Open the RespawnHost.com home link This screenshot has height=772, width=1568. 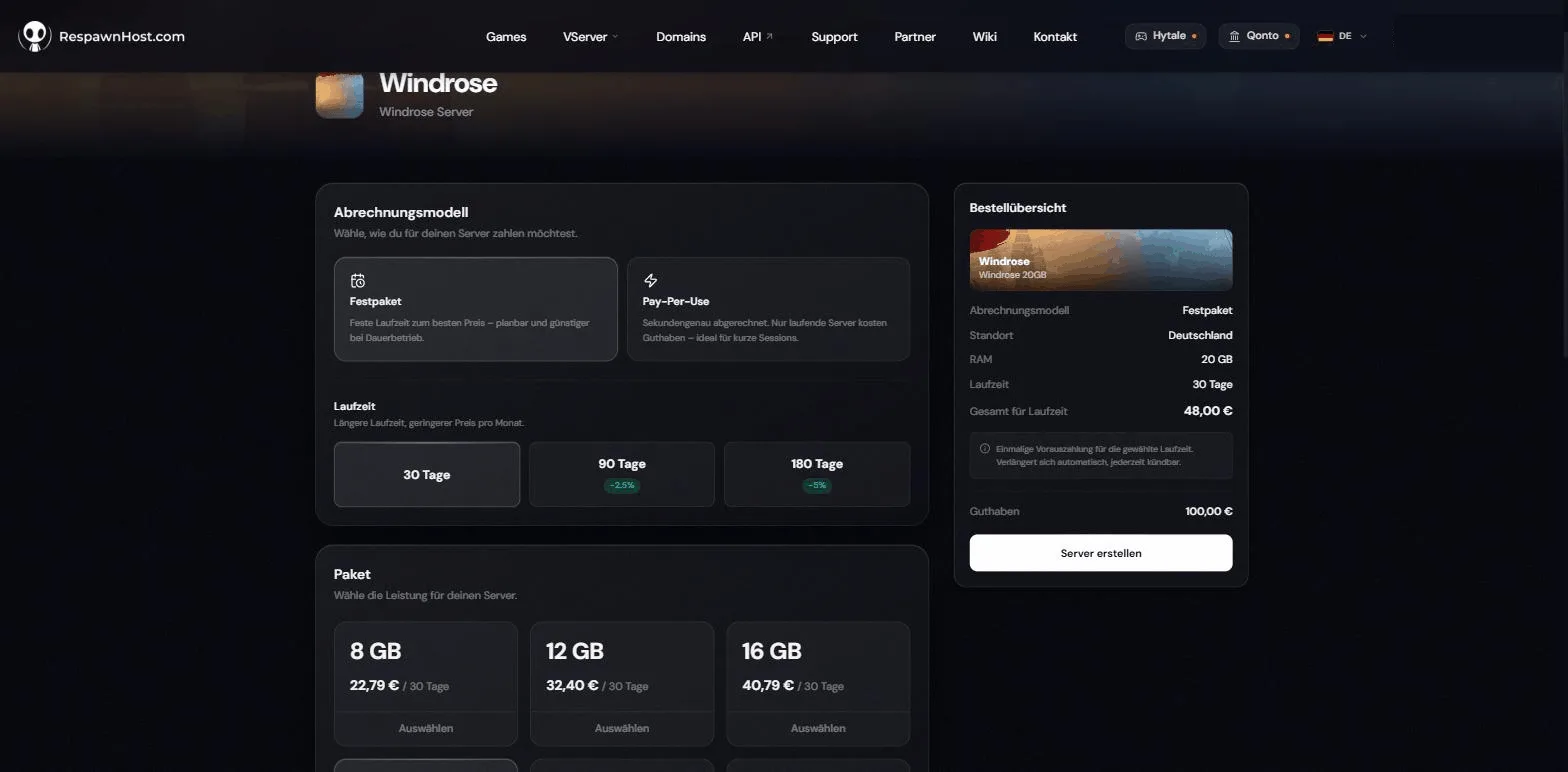point(121,36)
